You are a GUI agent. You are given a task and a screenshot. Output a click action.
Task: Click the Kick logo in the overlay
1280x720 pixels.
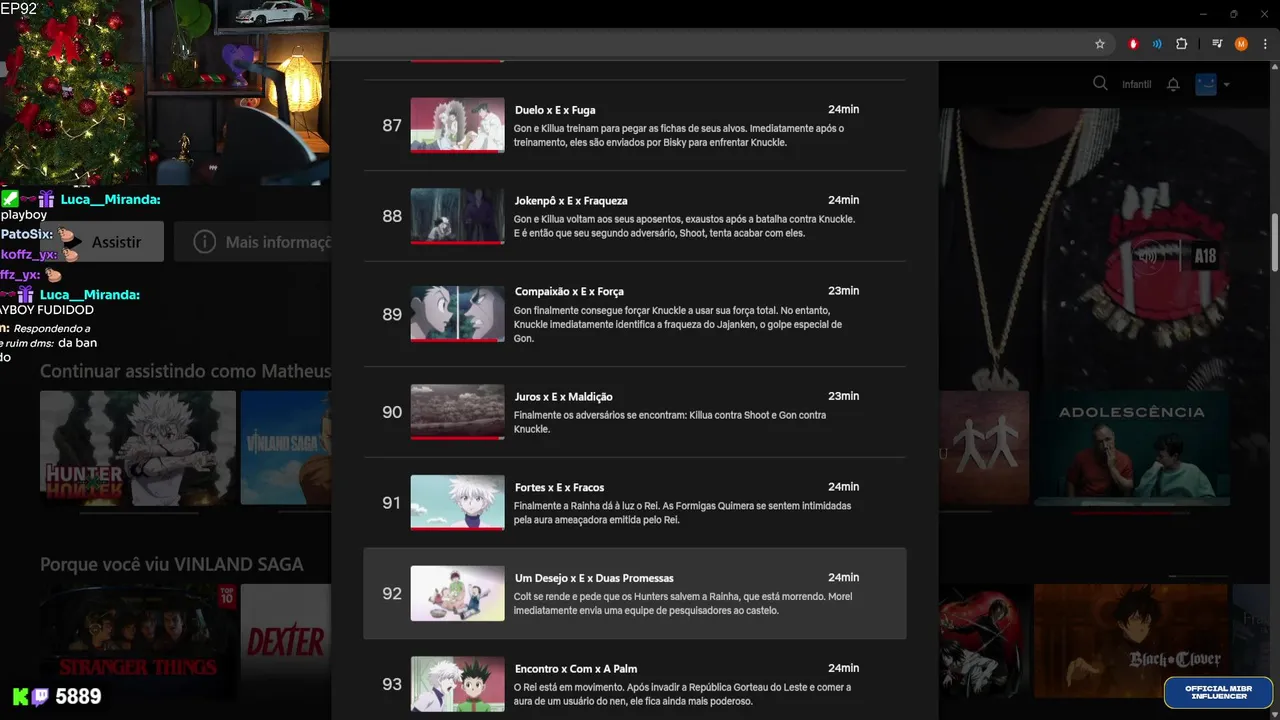(x=20, y=697)
